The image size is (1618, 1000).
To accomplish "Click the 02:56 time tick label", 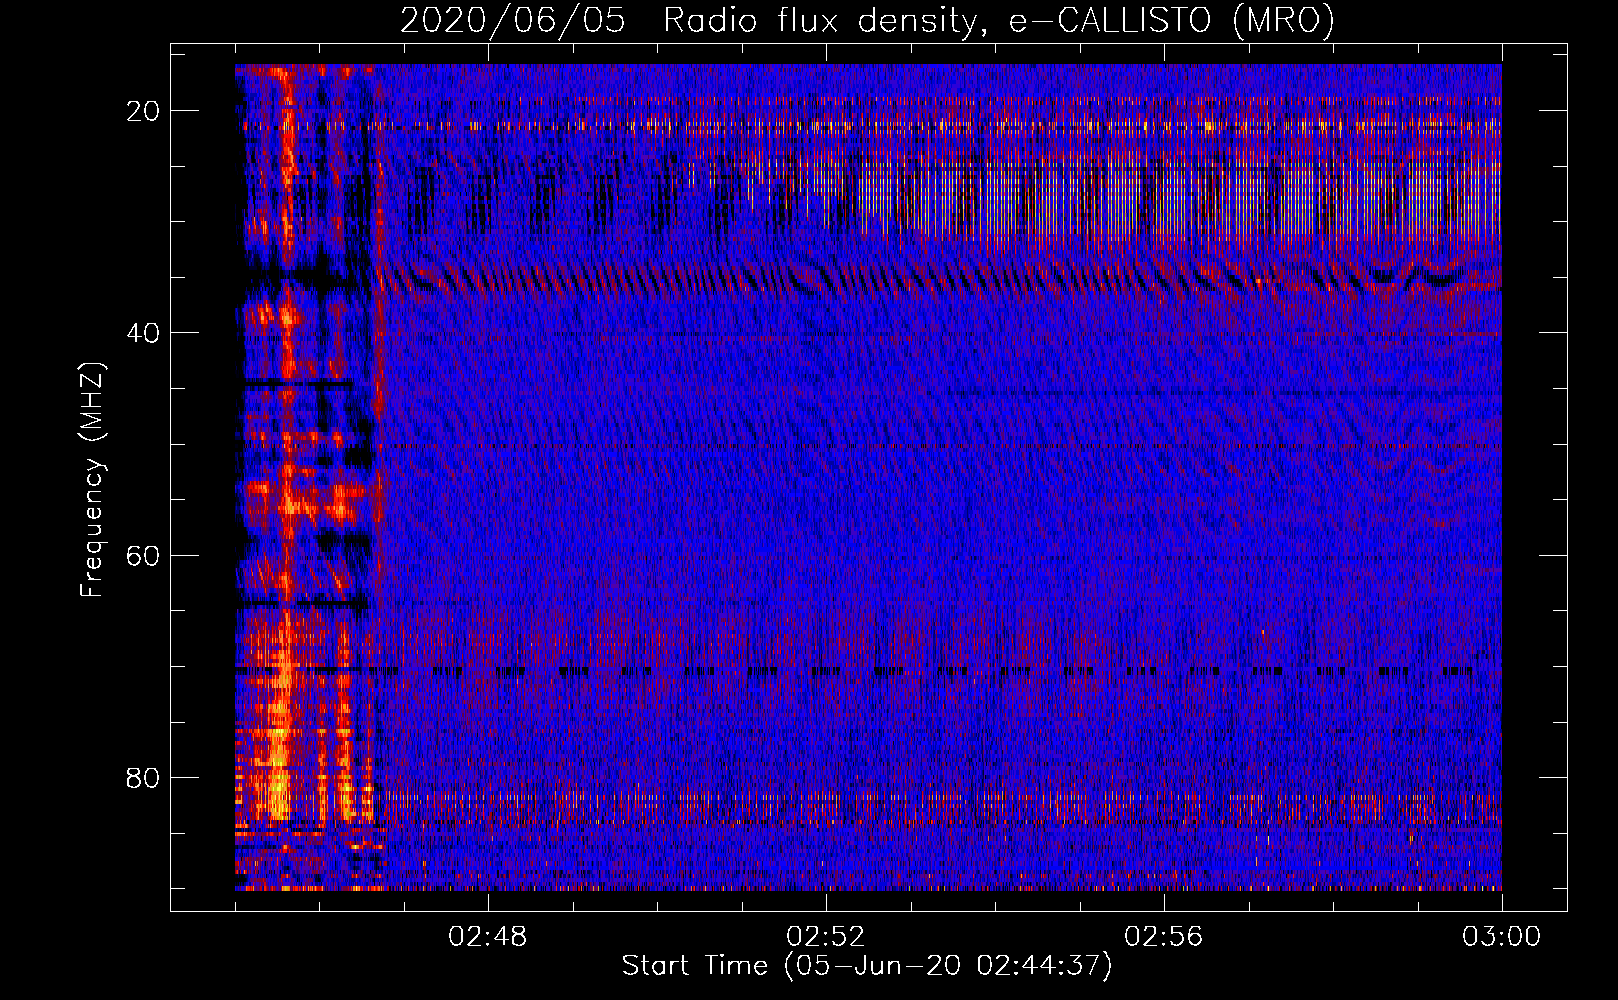I will click(1164, 937).
